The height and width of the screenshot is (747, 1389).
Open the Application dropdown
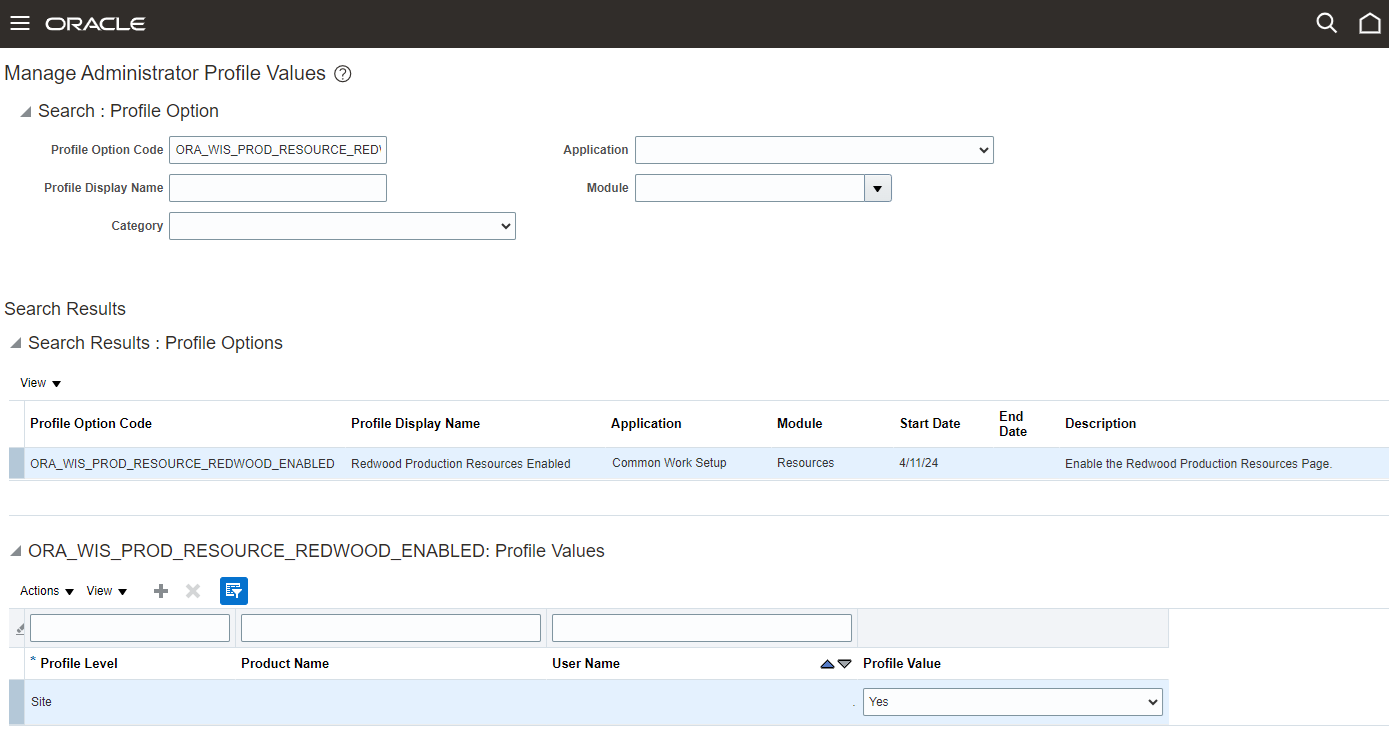point(814,150)
